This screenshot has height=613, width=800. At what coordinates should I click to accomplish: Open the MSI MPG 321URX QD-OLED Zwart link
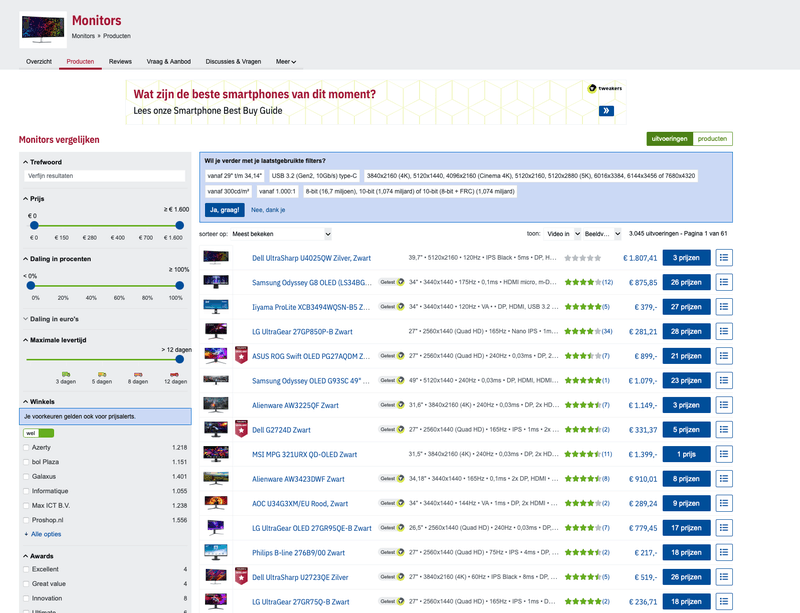pos(305,454)
